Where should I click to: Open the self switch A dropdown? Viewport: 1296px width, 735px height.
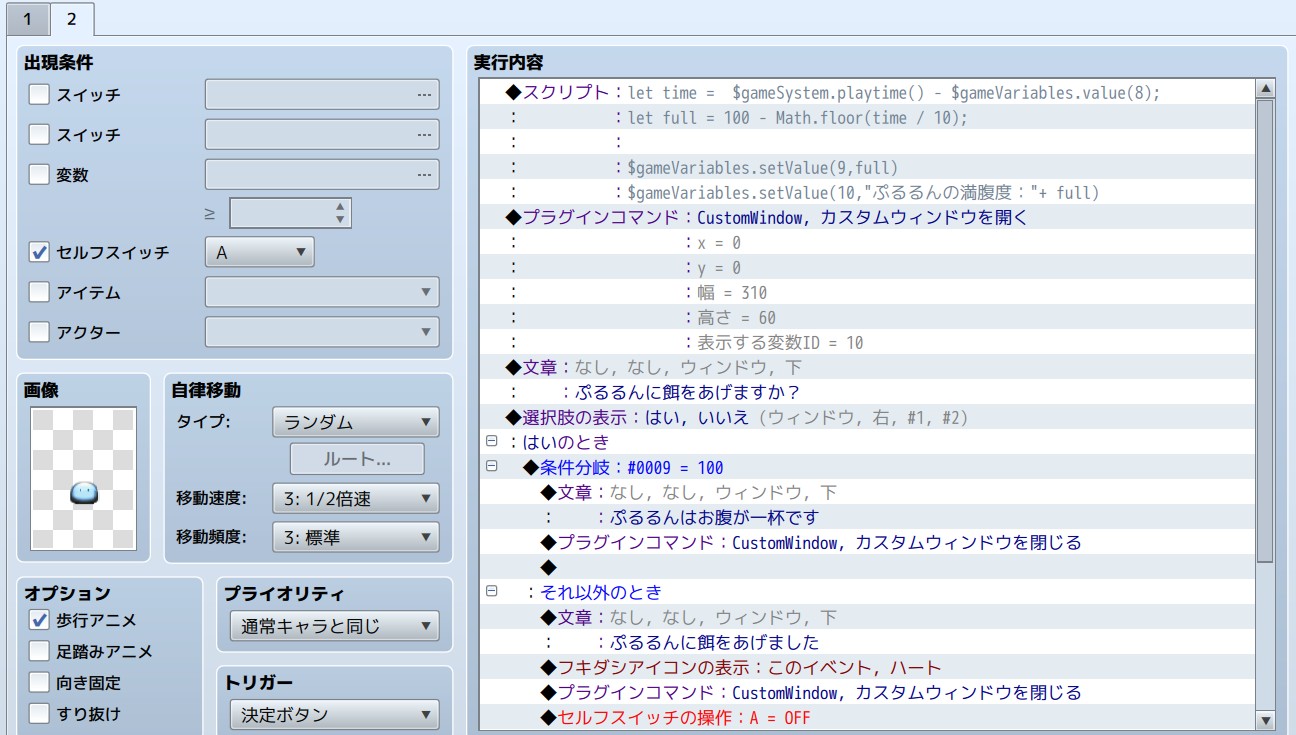point(259,253)
